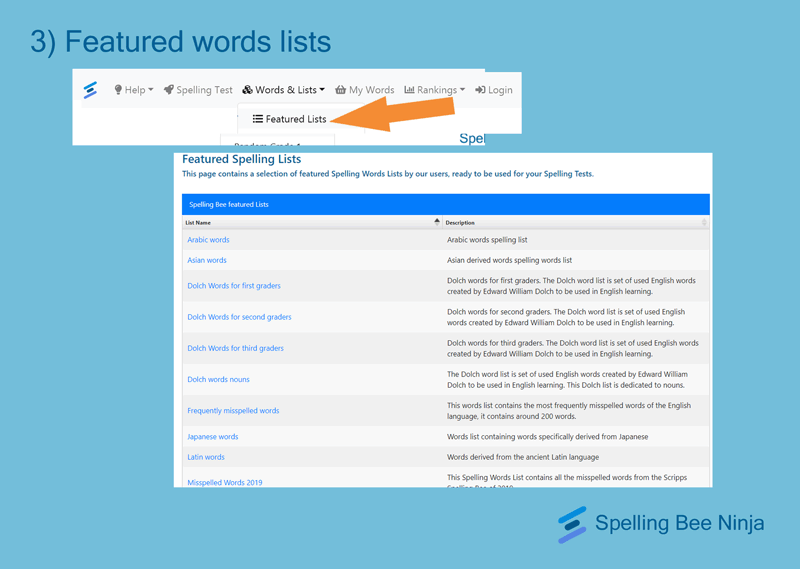Viewport: 800px width, 569px height.
Task: Click the Spelling Bee Ninja footer logo
Action: 661,524
